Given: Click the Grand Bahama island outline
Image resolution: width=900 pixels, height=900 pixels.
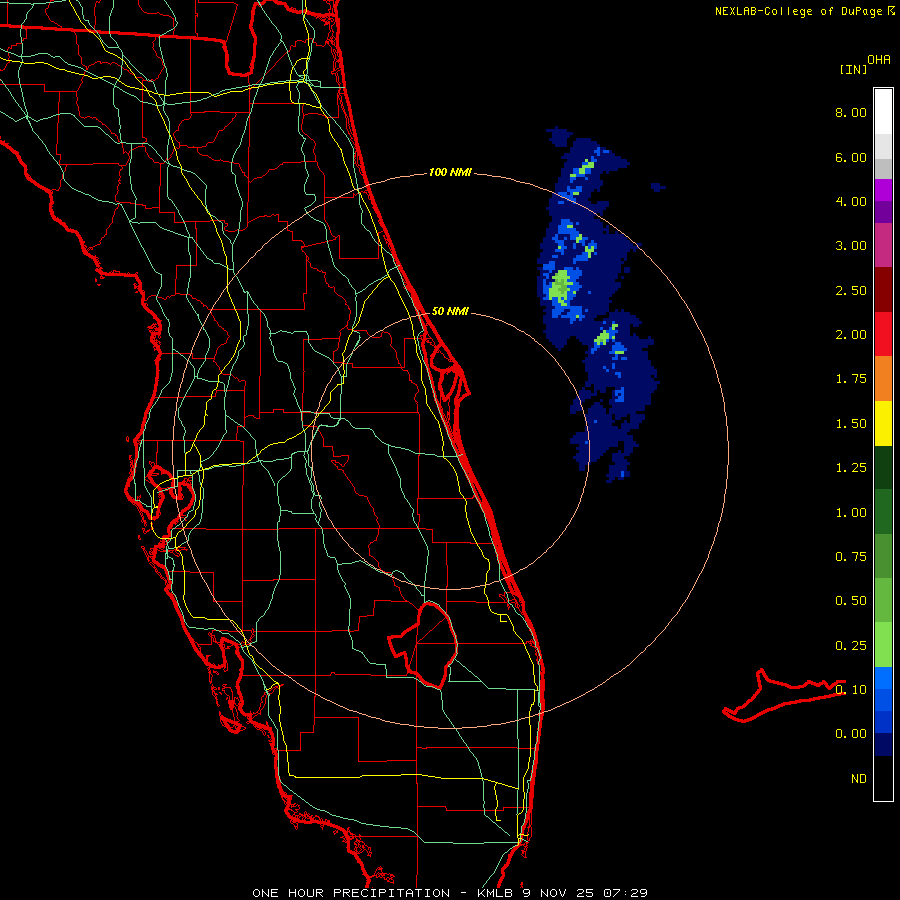Looking at the screenshot, I should pos(783,695).
